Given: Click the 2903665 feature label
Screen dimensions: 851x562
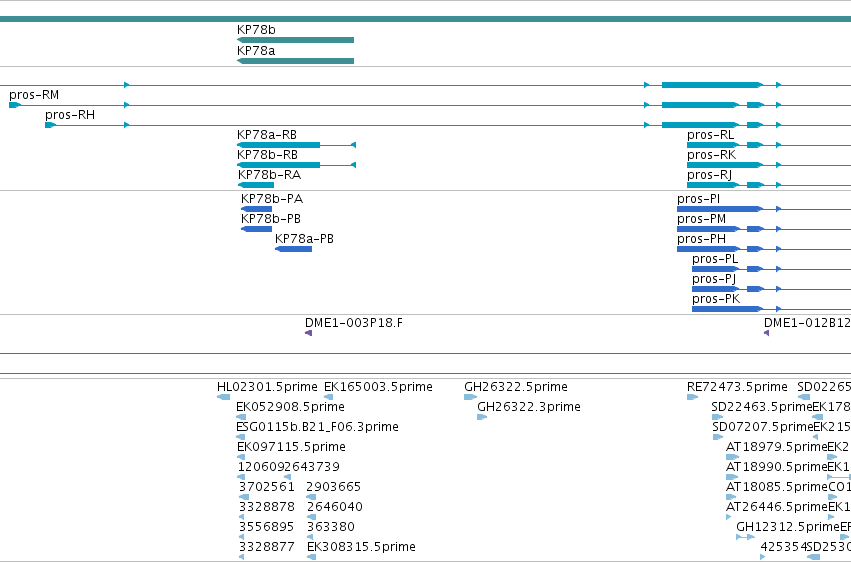Looking at the screenshot, I should (333, 487).
